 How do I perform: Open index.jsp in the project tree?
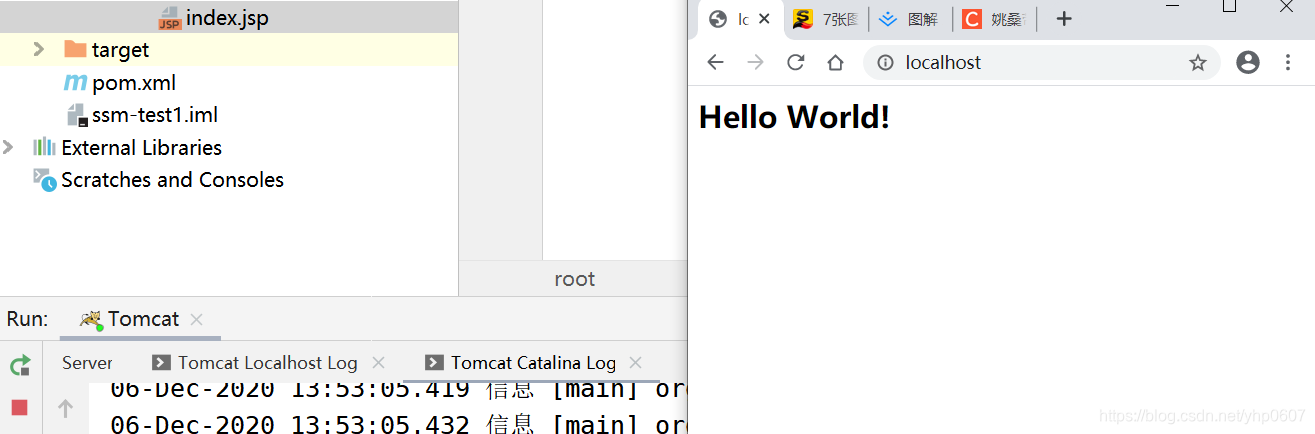pyautogui.click(x=227, y=18)
